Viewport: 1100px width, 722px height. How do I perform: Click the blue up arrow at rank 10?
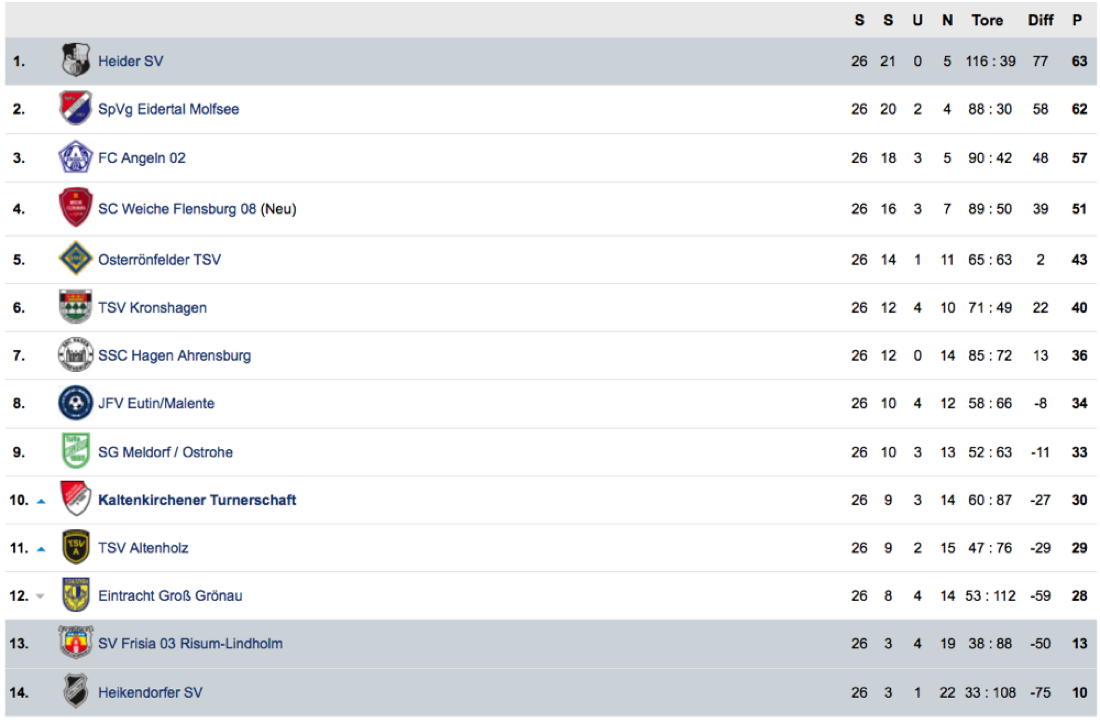(41, 501)
